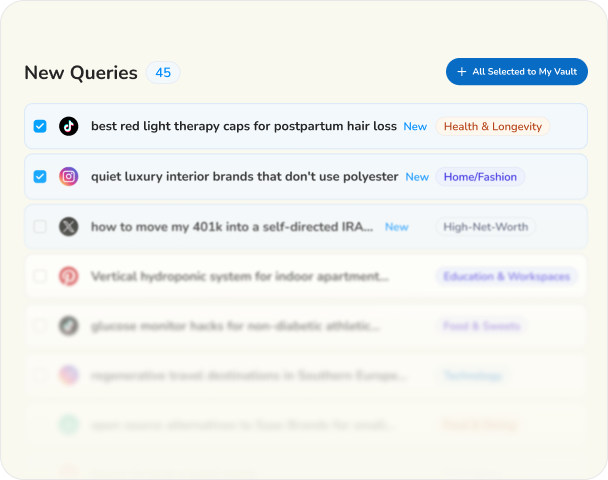This screenshot has width=608, height=480.
Task: Click the X icon on 401k query
Action: [68, 227]
